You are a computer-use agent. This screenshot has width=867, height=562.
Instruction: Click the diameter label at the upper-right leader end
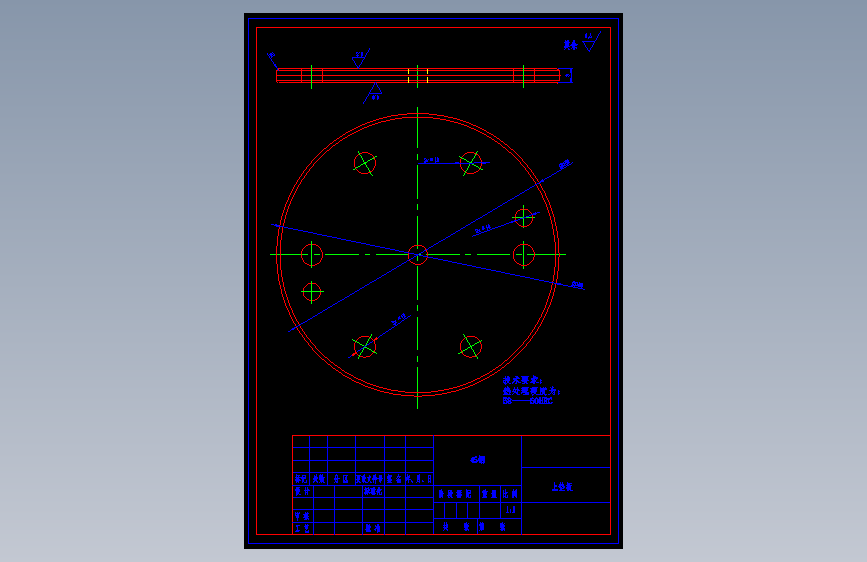click(x=565, y=164)
